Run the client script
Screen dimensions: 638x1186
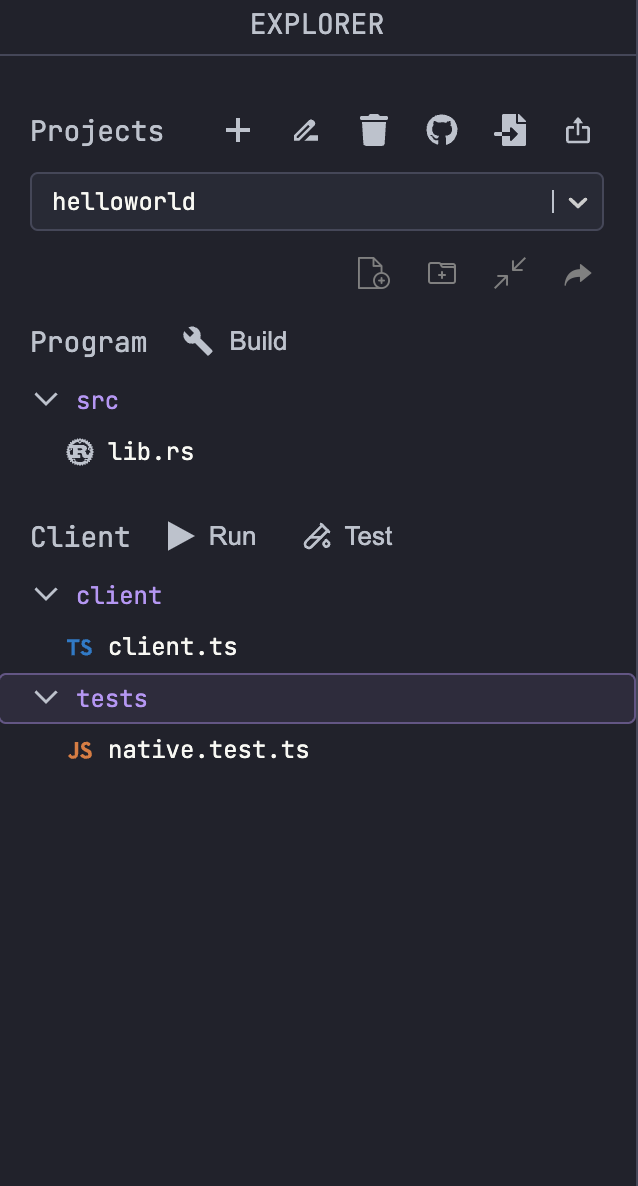point(212,537)
